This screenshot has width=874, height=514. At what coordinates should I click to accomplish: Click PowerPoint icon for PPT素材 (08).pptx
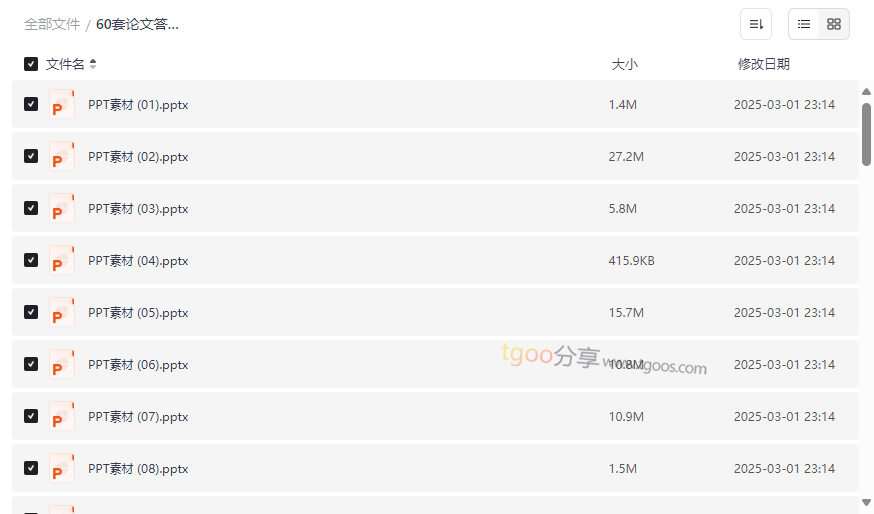coord(62,469)
